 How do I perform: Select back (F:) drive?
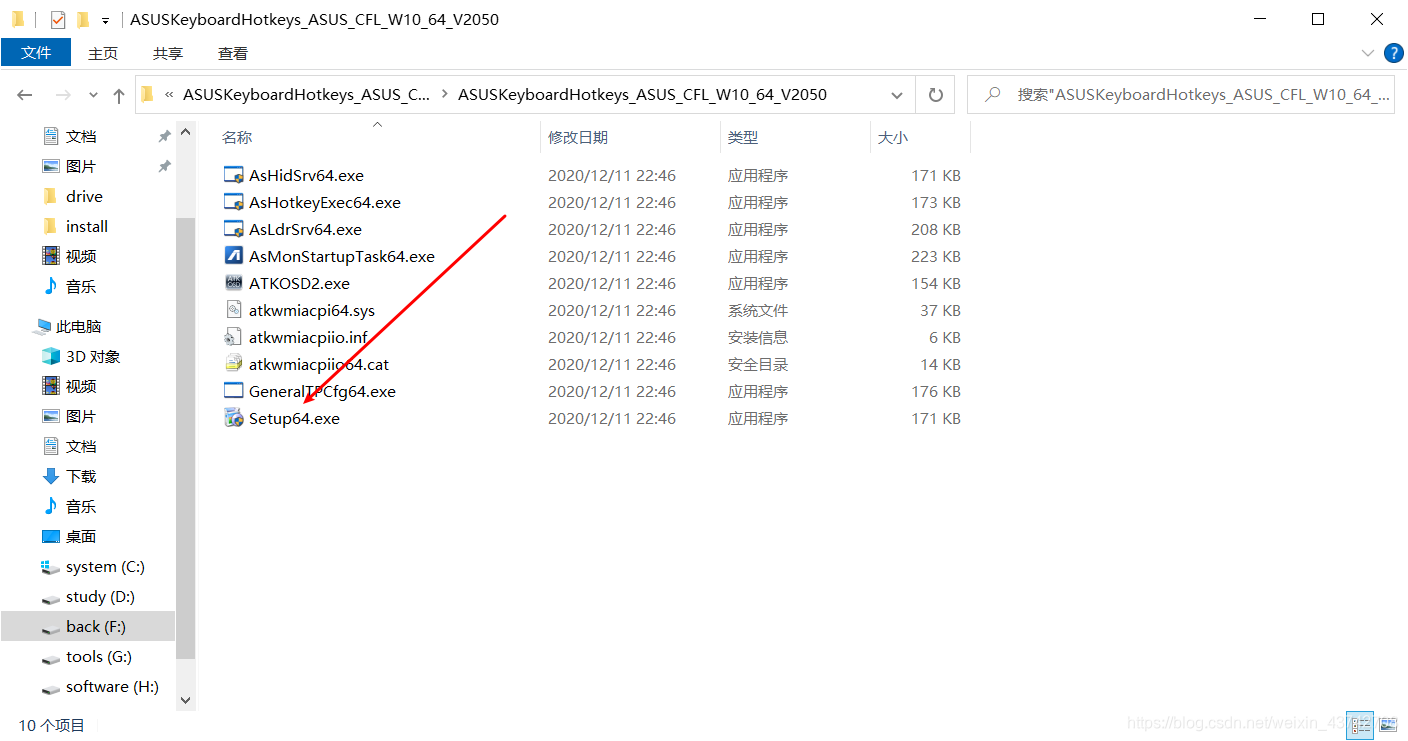point(88,626)
